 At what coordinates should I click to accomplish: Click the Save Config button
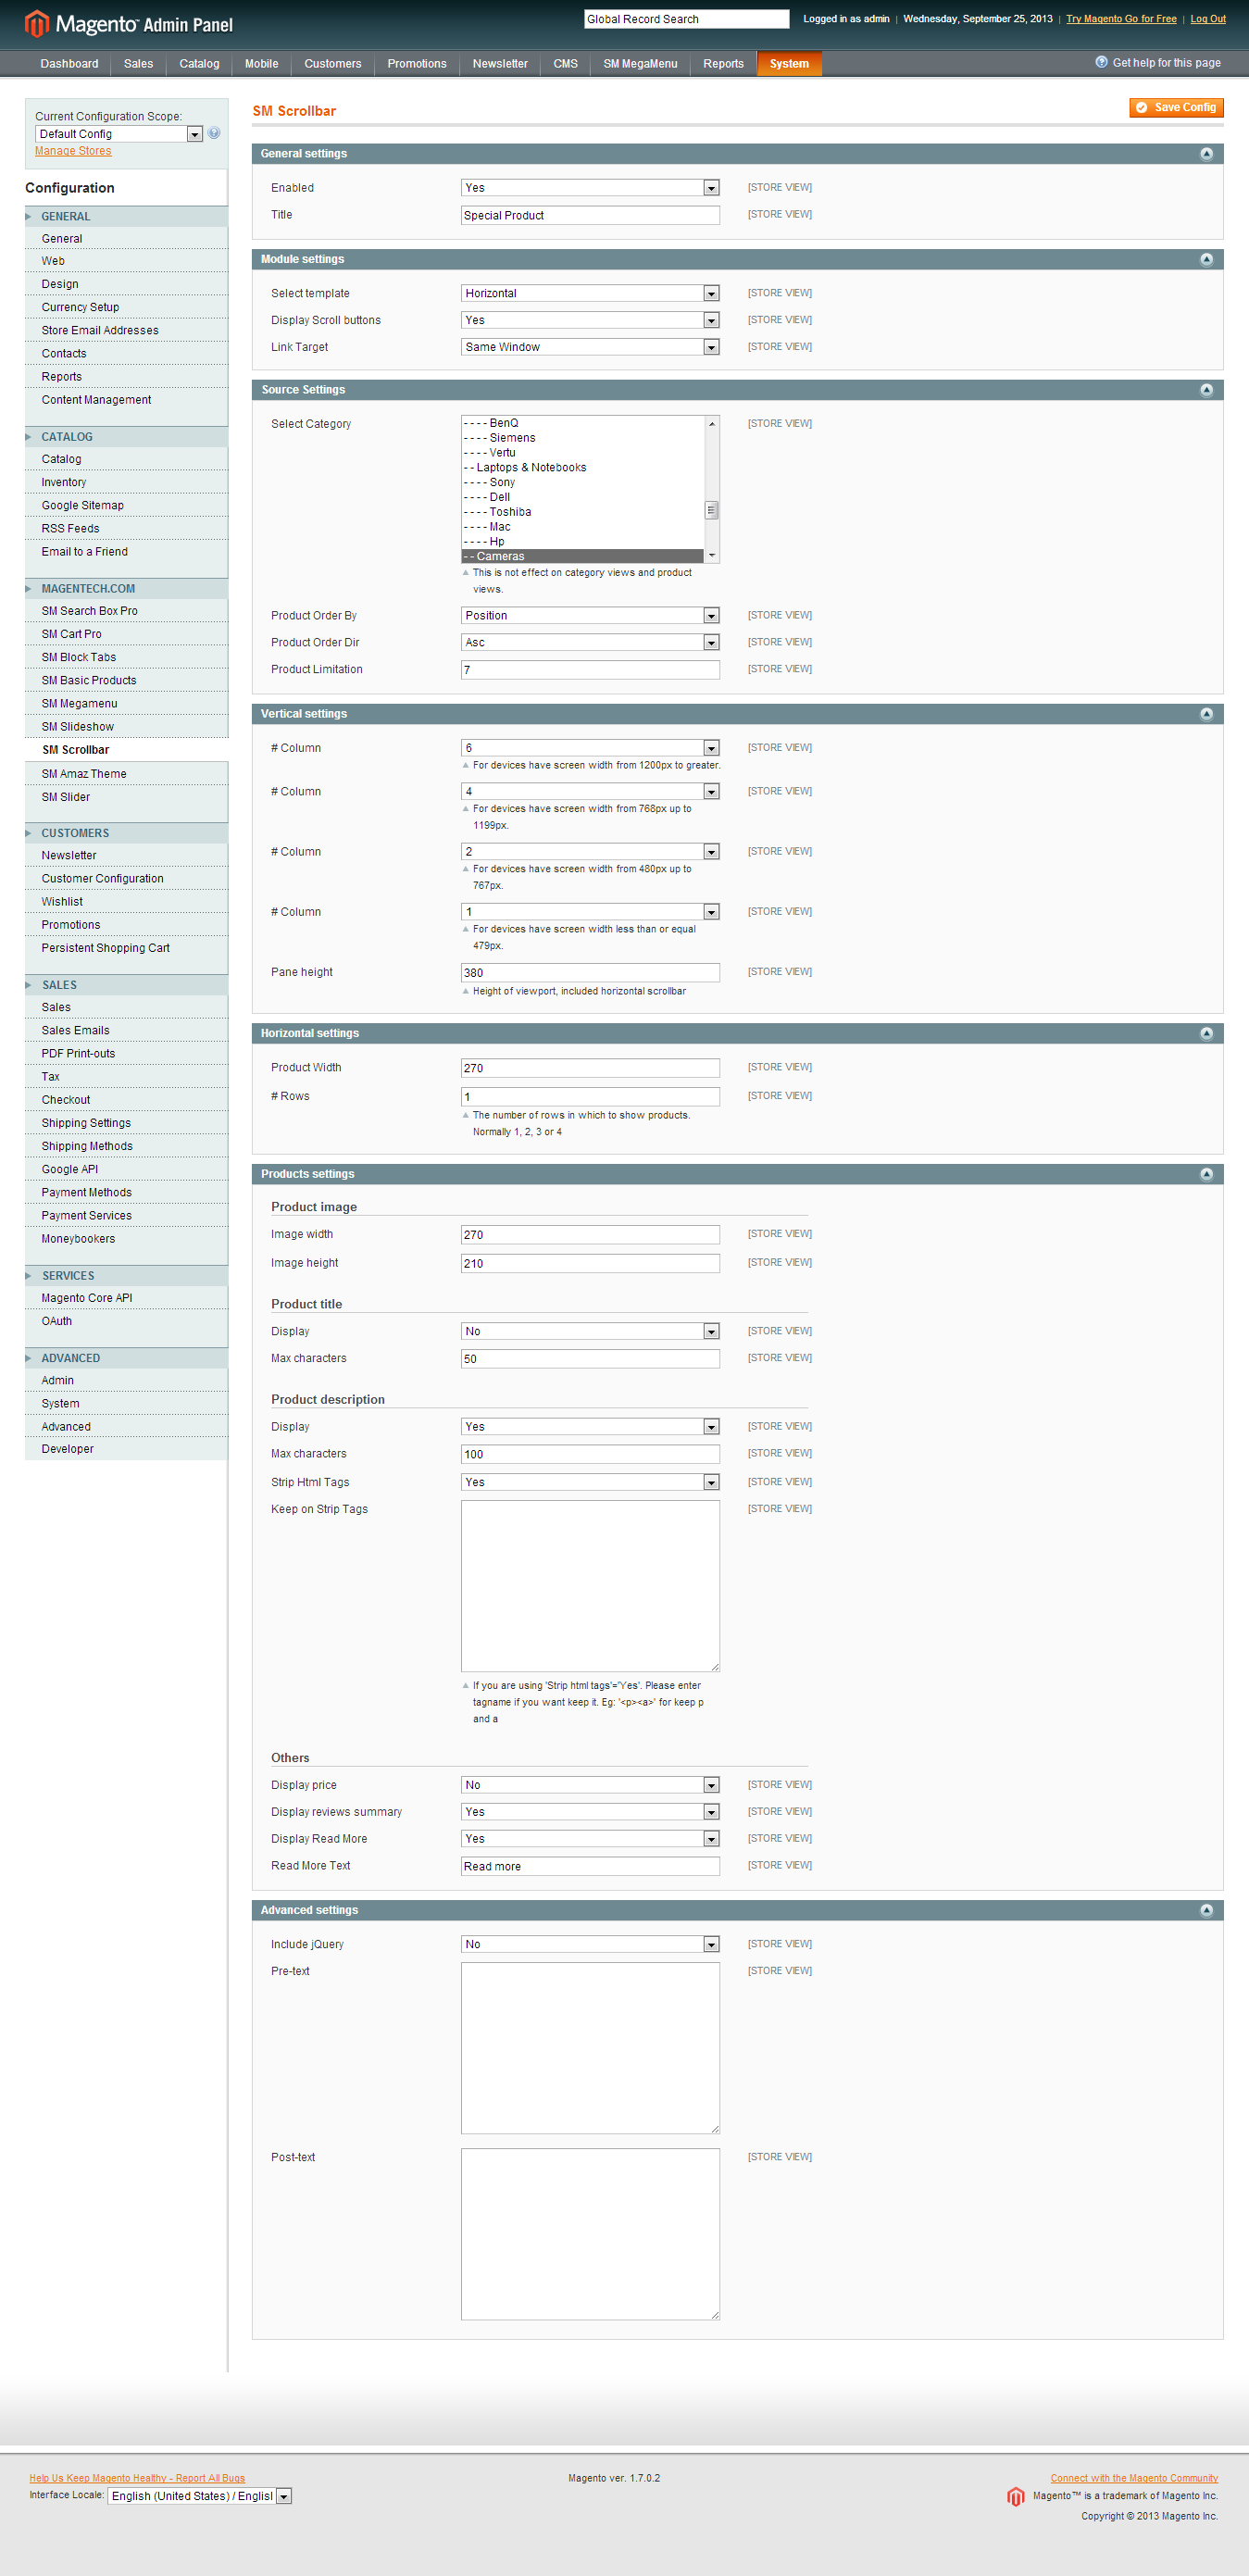1176,107
